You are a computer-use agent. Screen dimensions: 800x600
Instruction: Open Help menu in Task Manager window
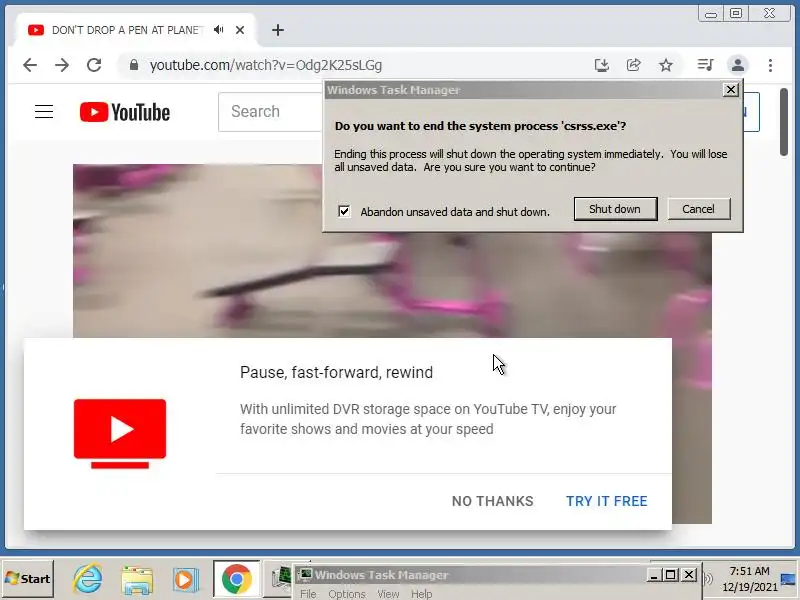(x=421, y=594)
